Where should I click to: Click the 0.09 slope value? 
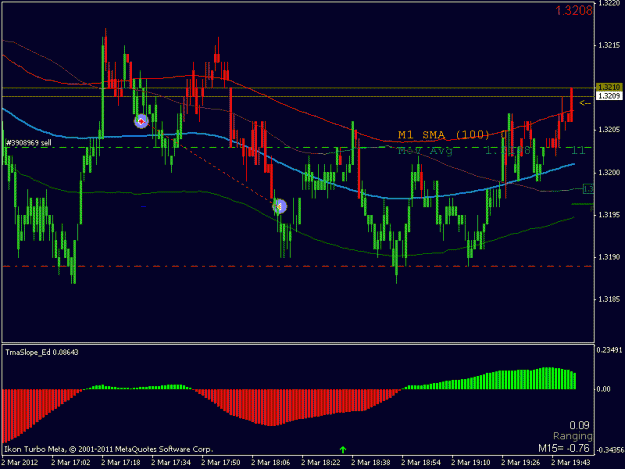point(579,425)
